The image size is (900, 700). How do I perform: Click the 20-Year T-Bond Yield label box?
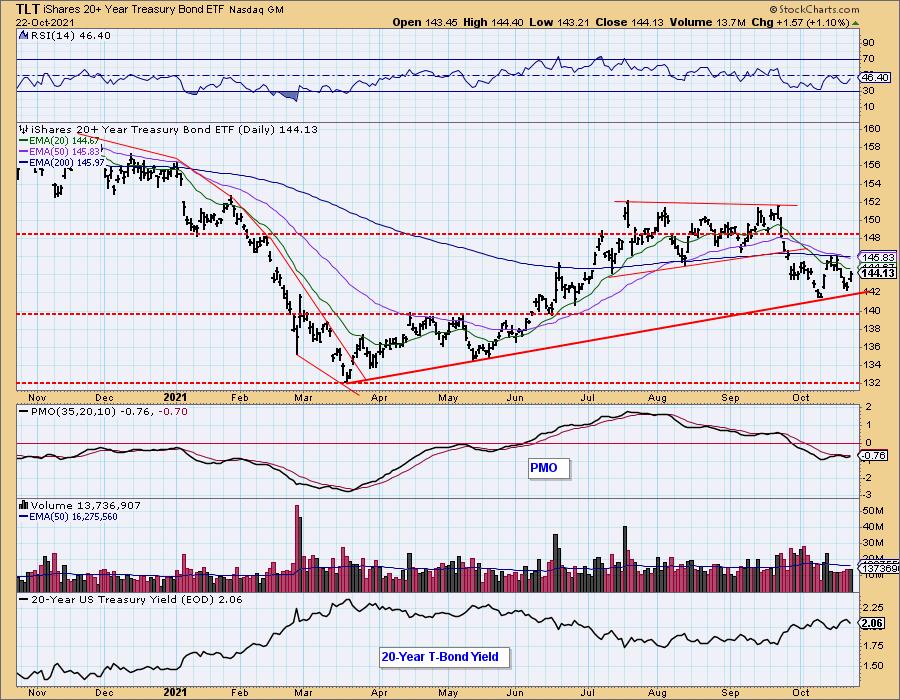[444, 656]
